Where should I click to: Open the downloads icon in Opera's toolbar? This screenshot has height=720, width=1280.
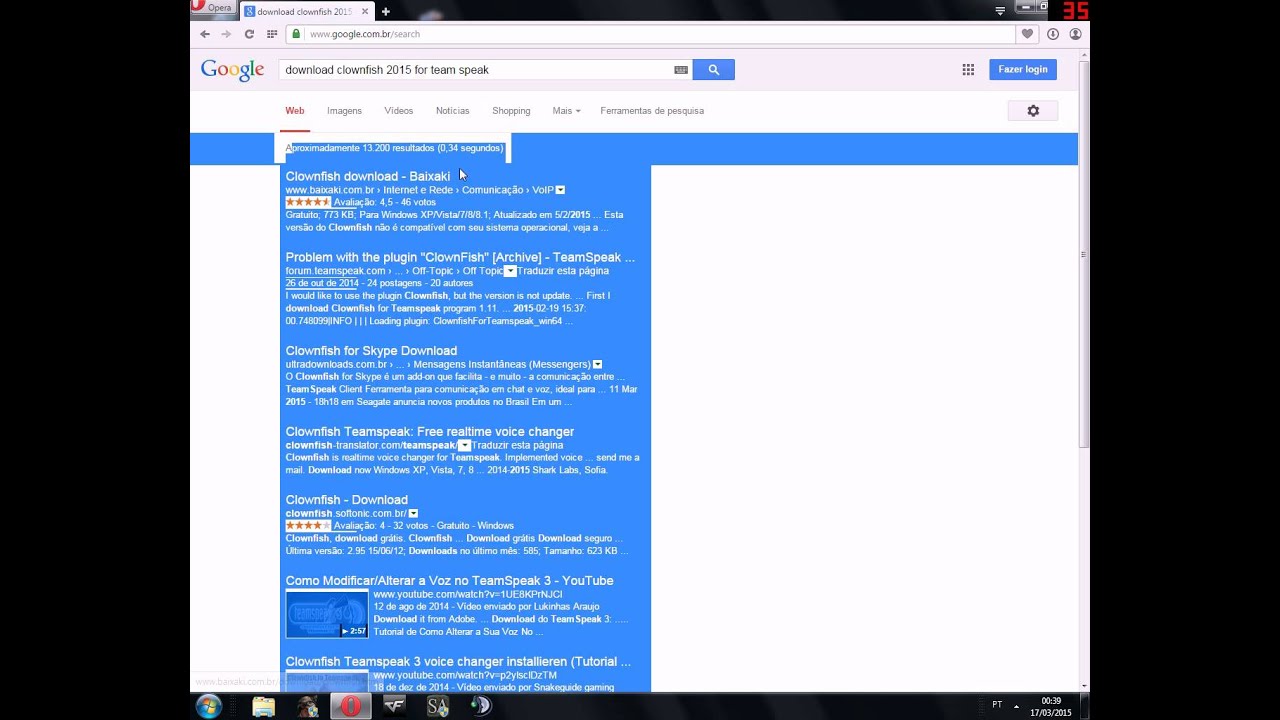click(1053, 34)
